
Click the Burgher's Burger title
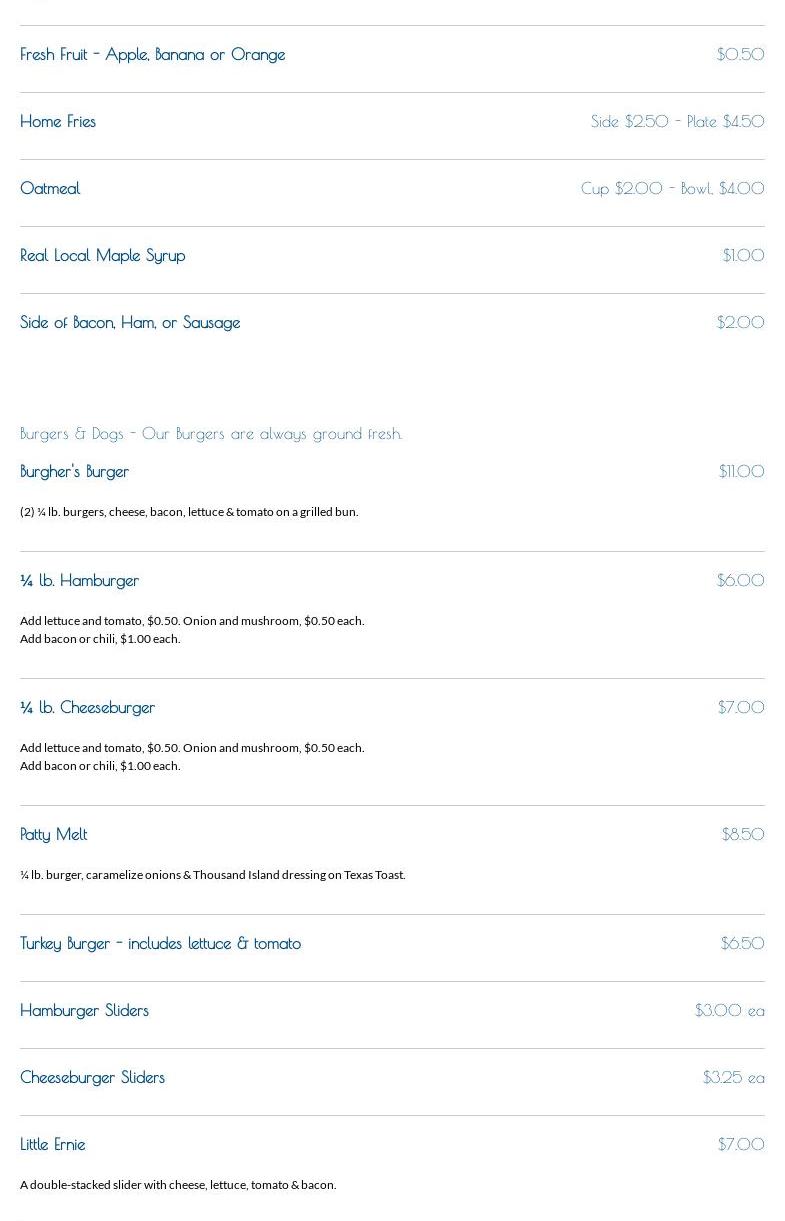(x=74, y=471)
